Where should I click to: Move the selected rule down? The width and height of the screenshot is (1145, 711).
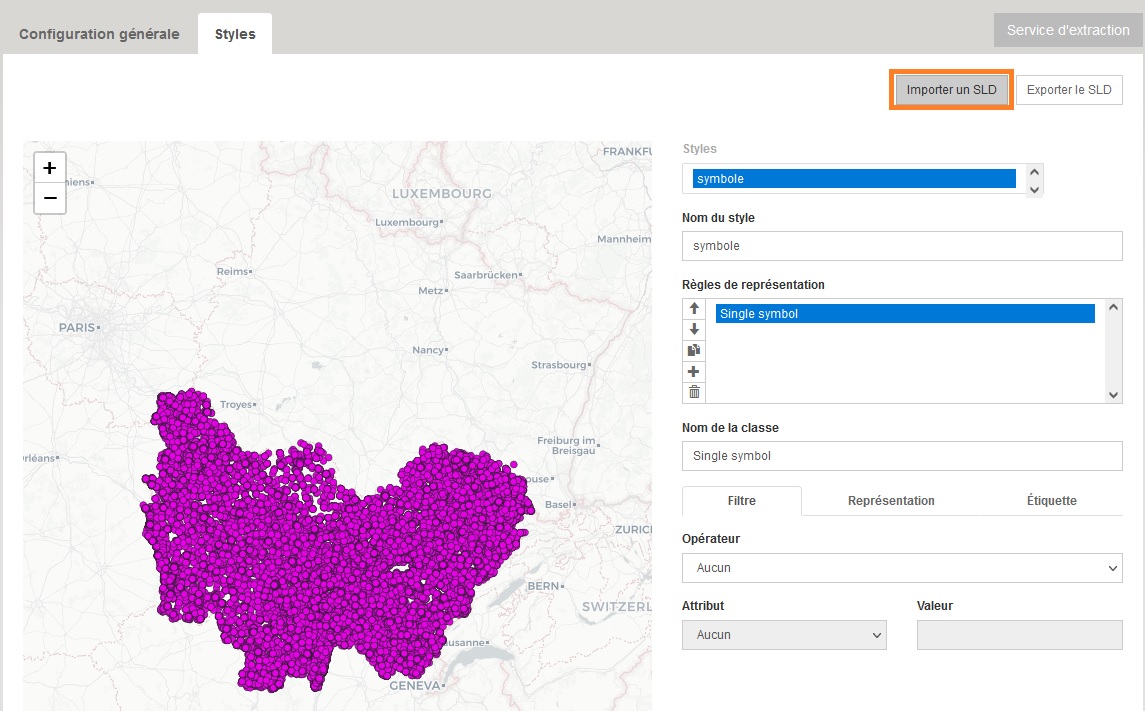point(694,329)
